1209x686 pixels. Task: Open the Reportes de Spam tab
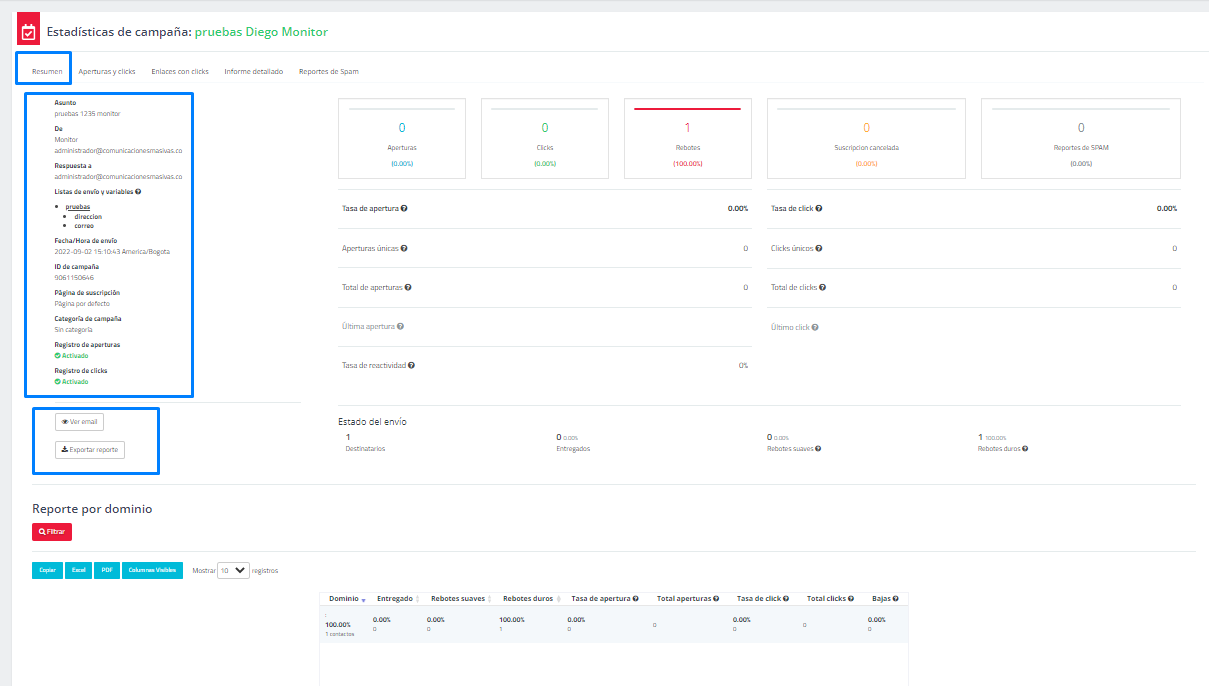tap(328, 72)
